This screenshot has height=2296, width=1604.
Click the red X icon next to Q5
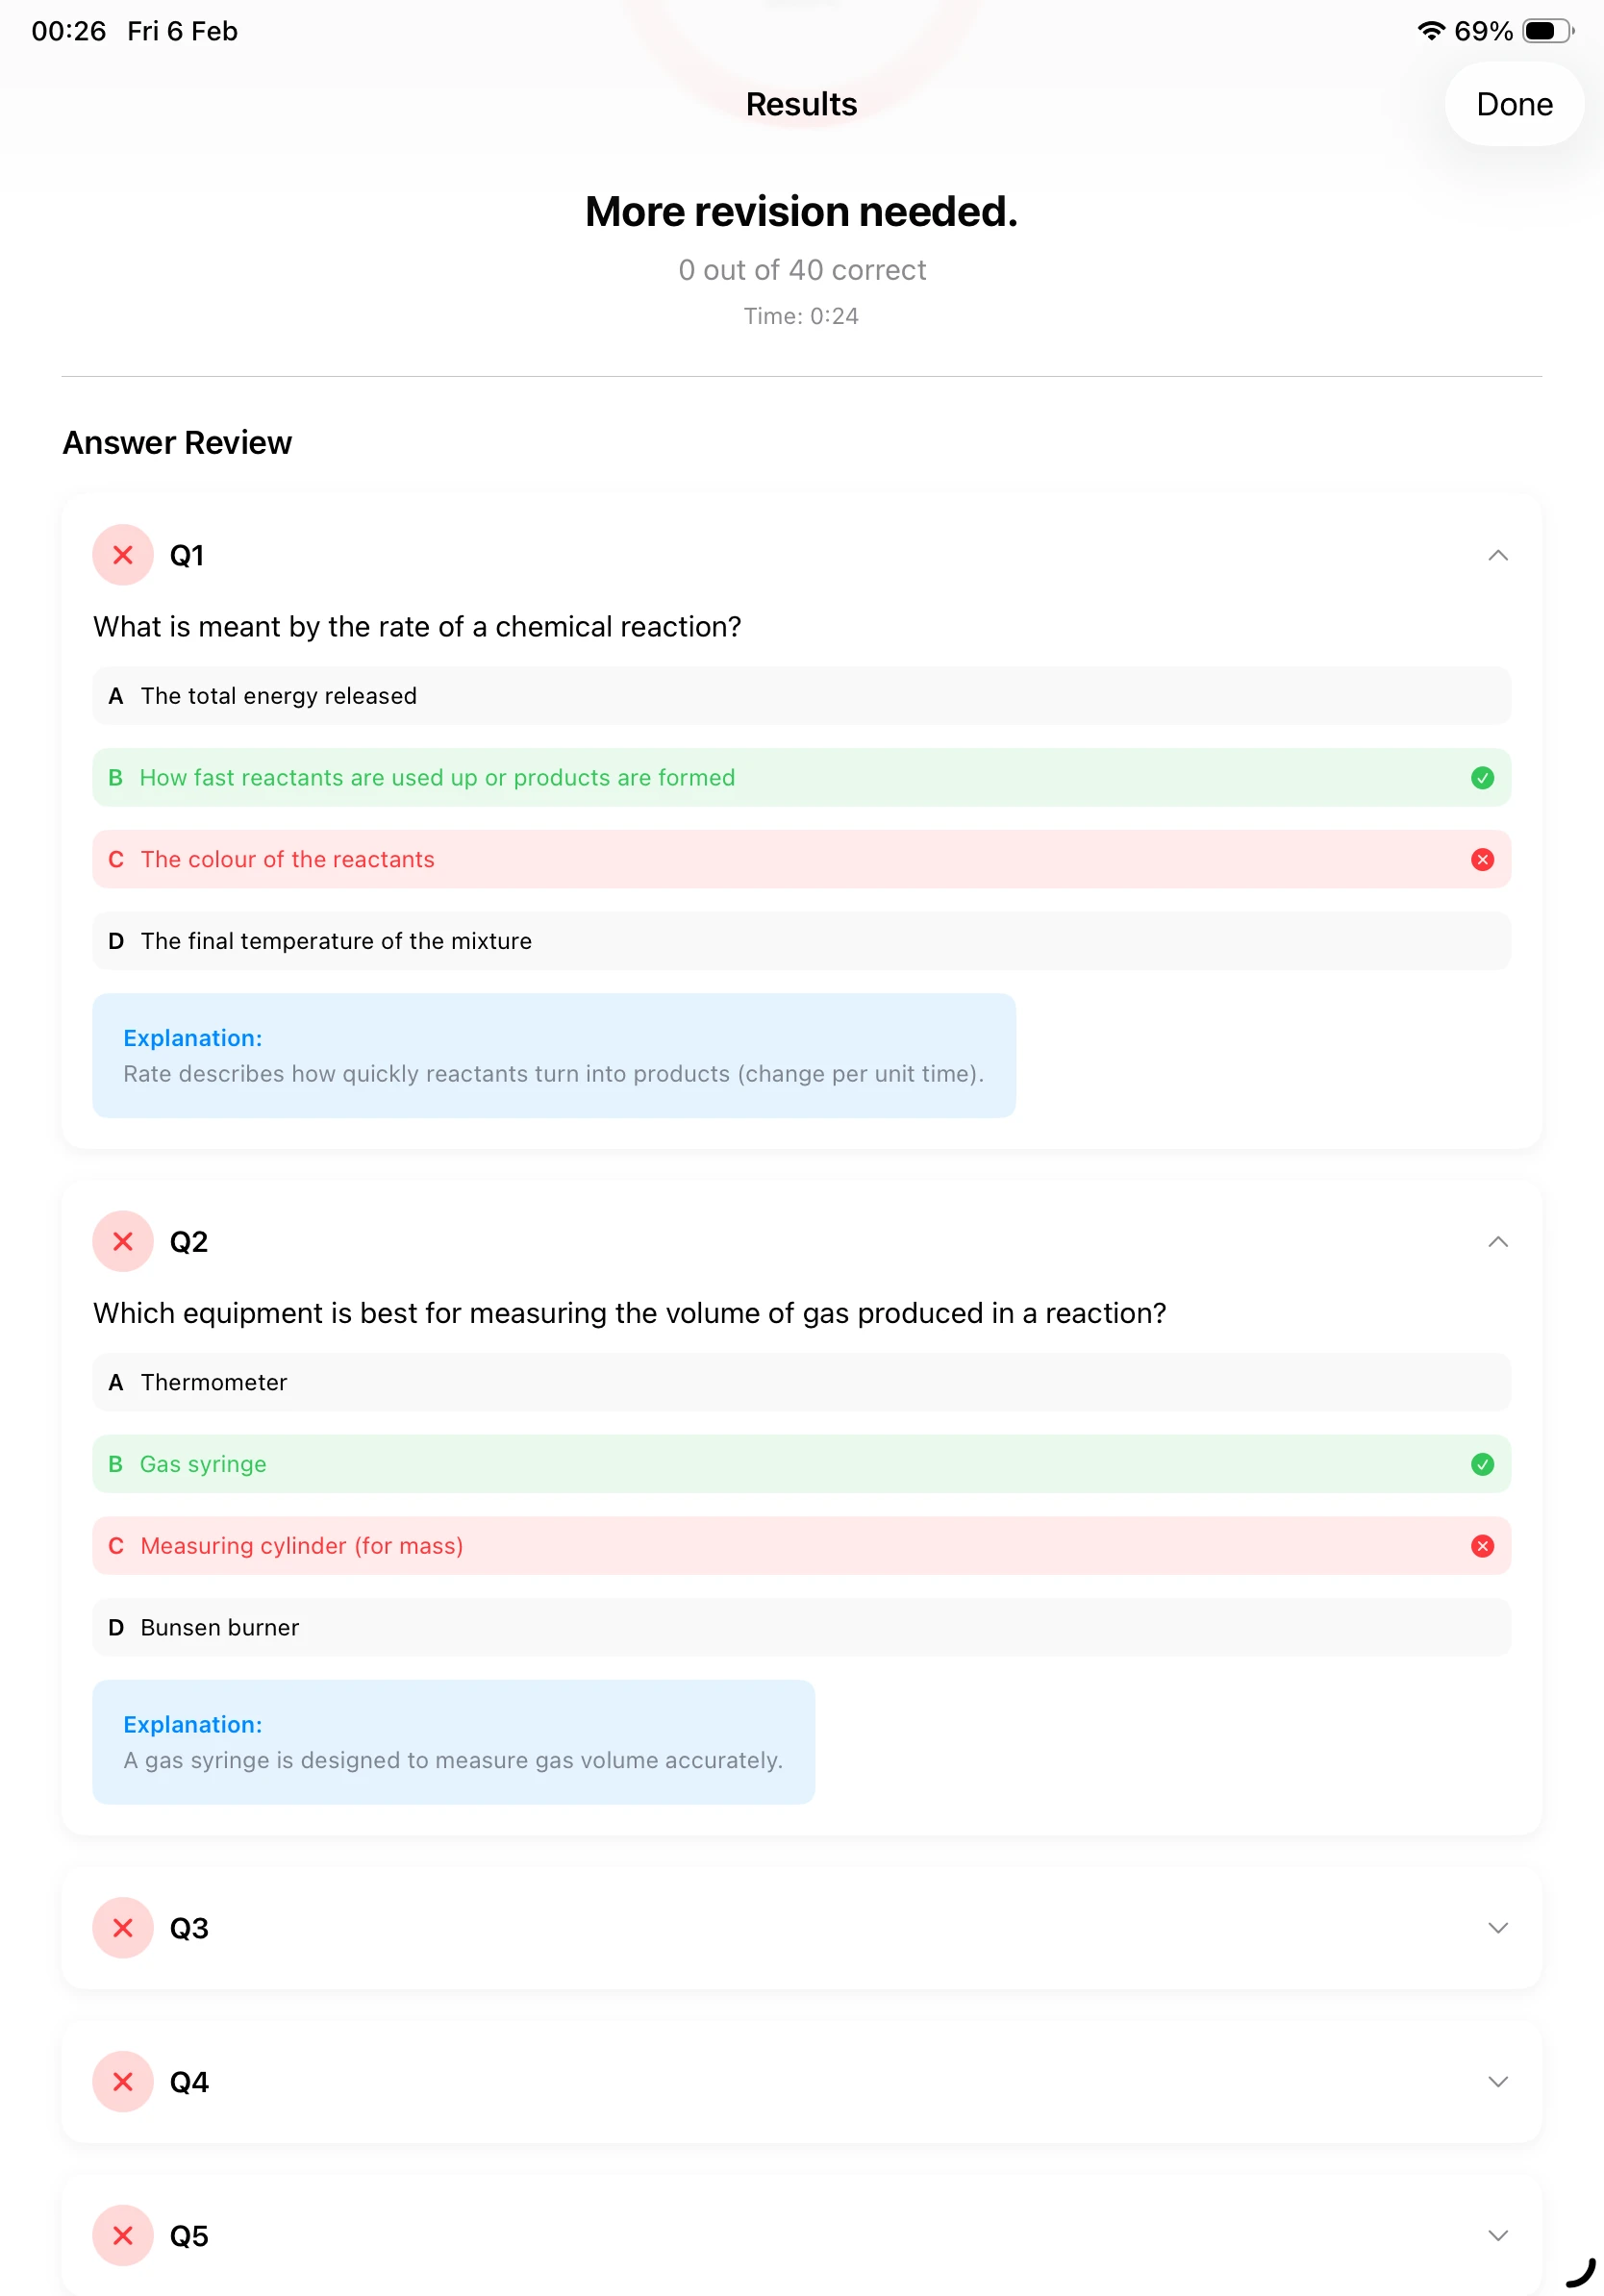pos(122,2236)
